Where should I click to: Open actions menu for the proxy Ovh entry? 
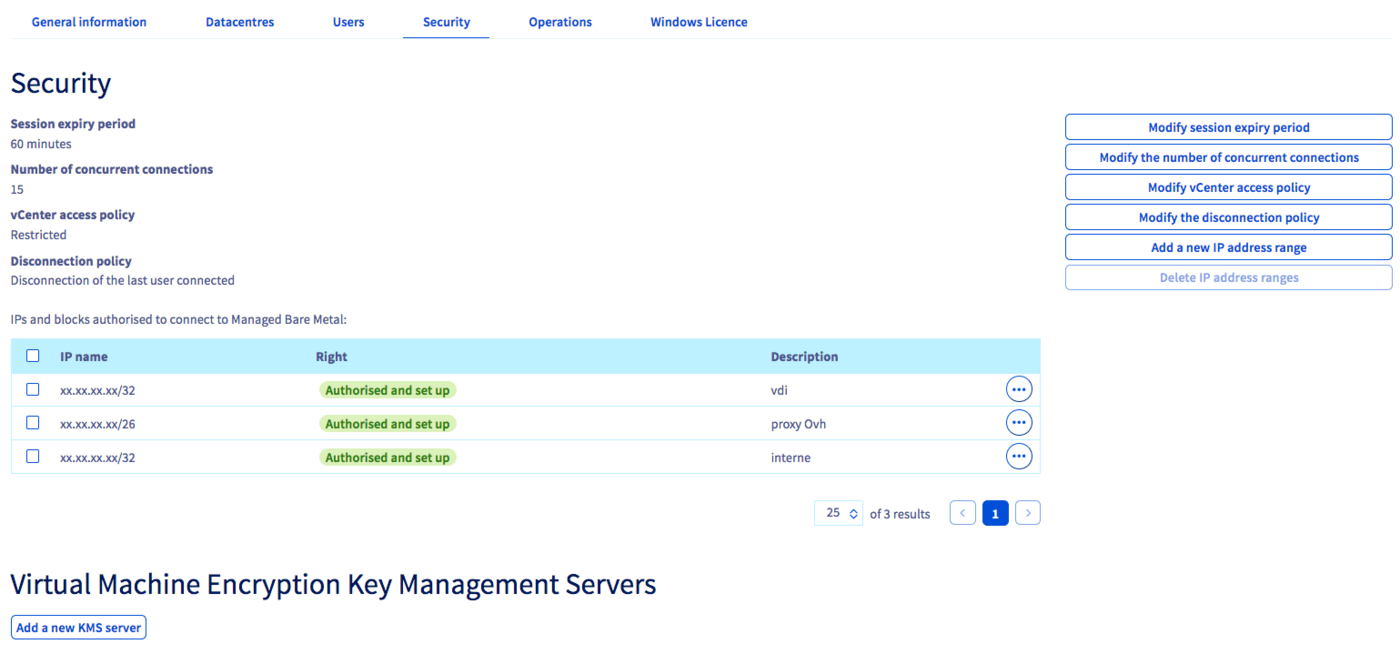point(1019,422)
